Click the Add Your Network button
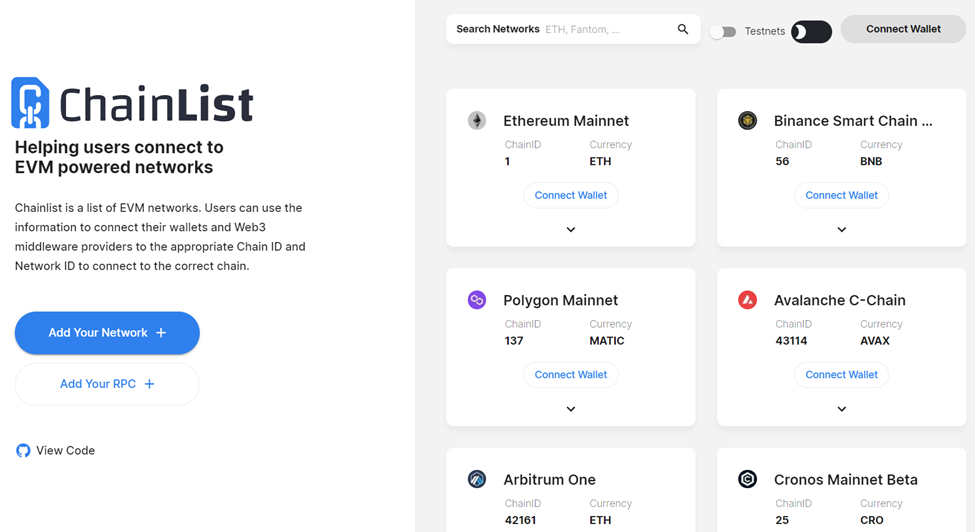The width and height of the screenshot is (975, 532). coord(107,333)
